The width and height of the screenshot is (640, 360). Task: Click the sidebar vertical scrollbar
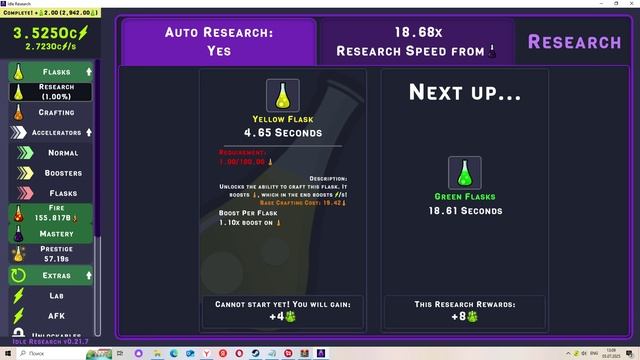(x=97, y=198)
